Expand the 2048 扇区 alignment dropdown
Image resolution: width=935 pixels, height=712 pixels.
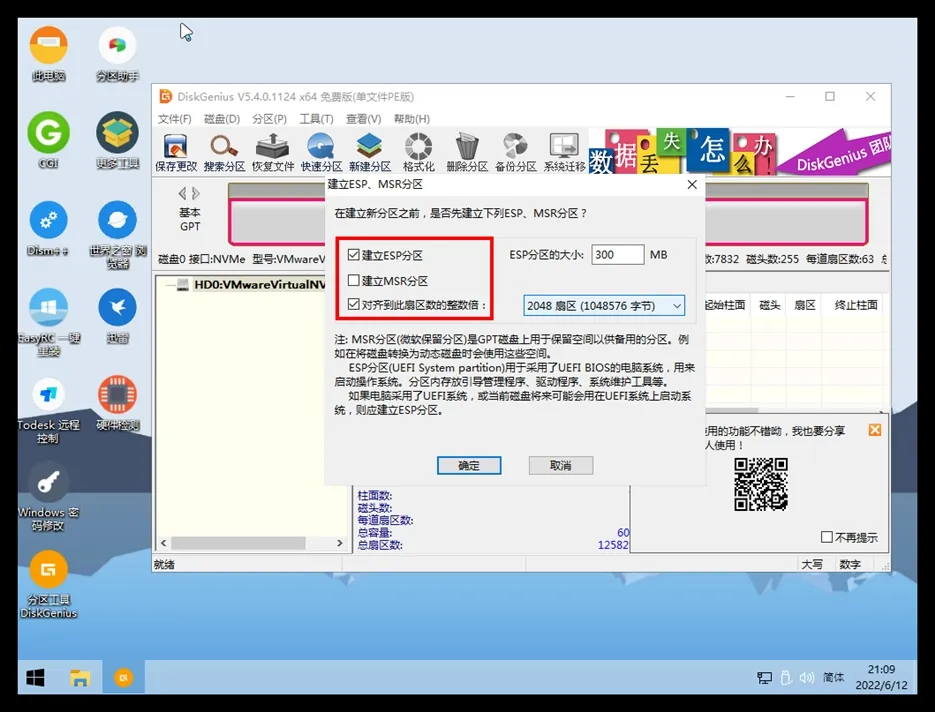coord(604,305)
